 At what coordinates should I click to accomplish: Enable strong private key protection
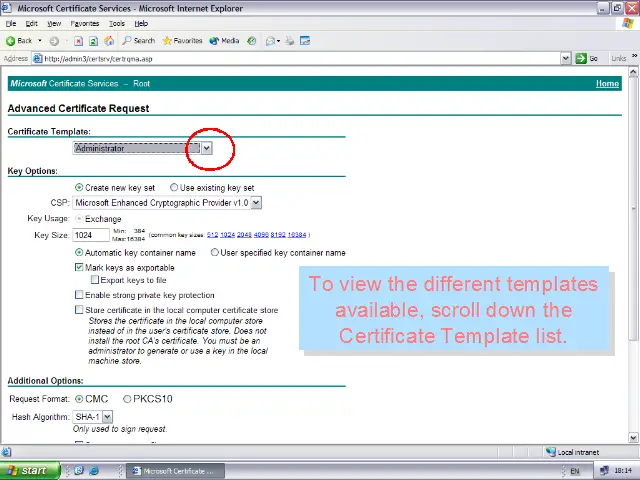[79, 295]
